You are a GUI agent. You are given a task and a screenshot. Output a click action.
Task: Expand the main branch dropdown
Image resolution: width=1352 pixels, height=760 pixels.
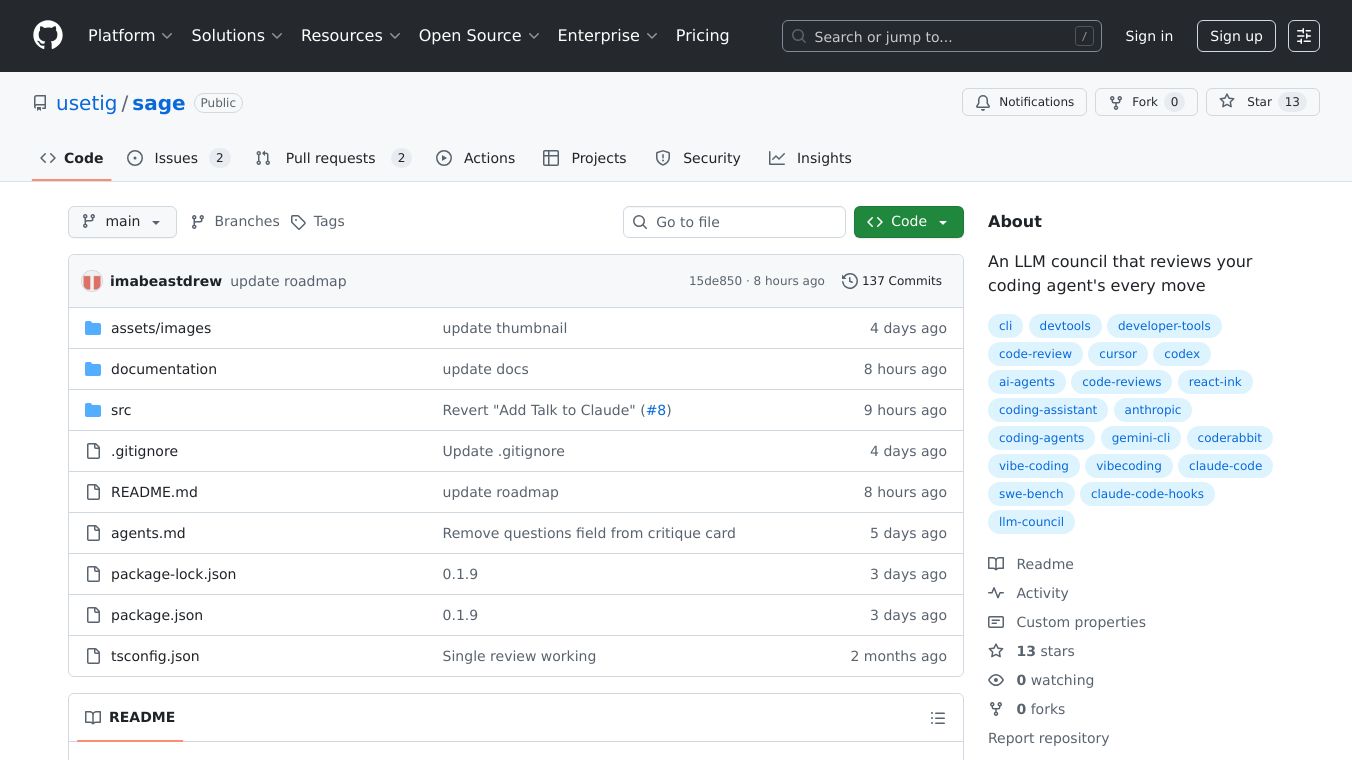tap(122, 222)
